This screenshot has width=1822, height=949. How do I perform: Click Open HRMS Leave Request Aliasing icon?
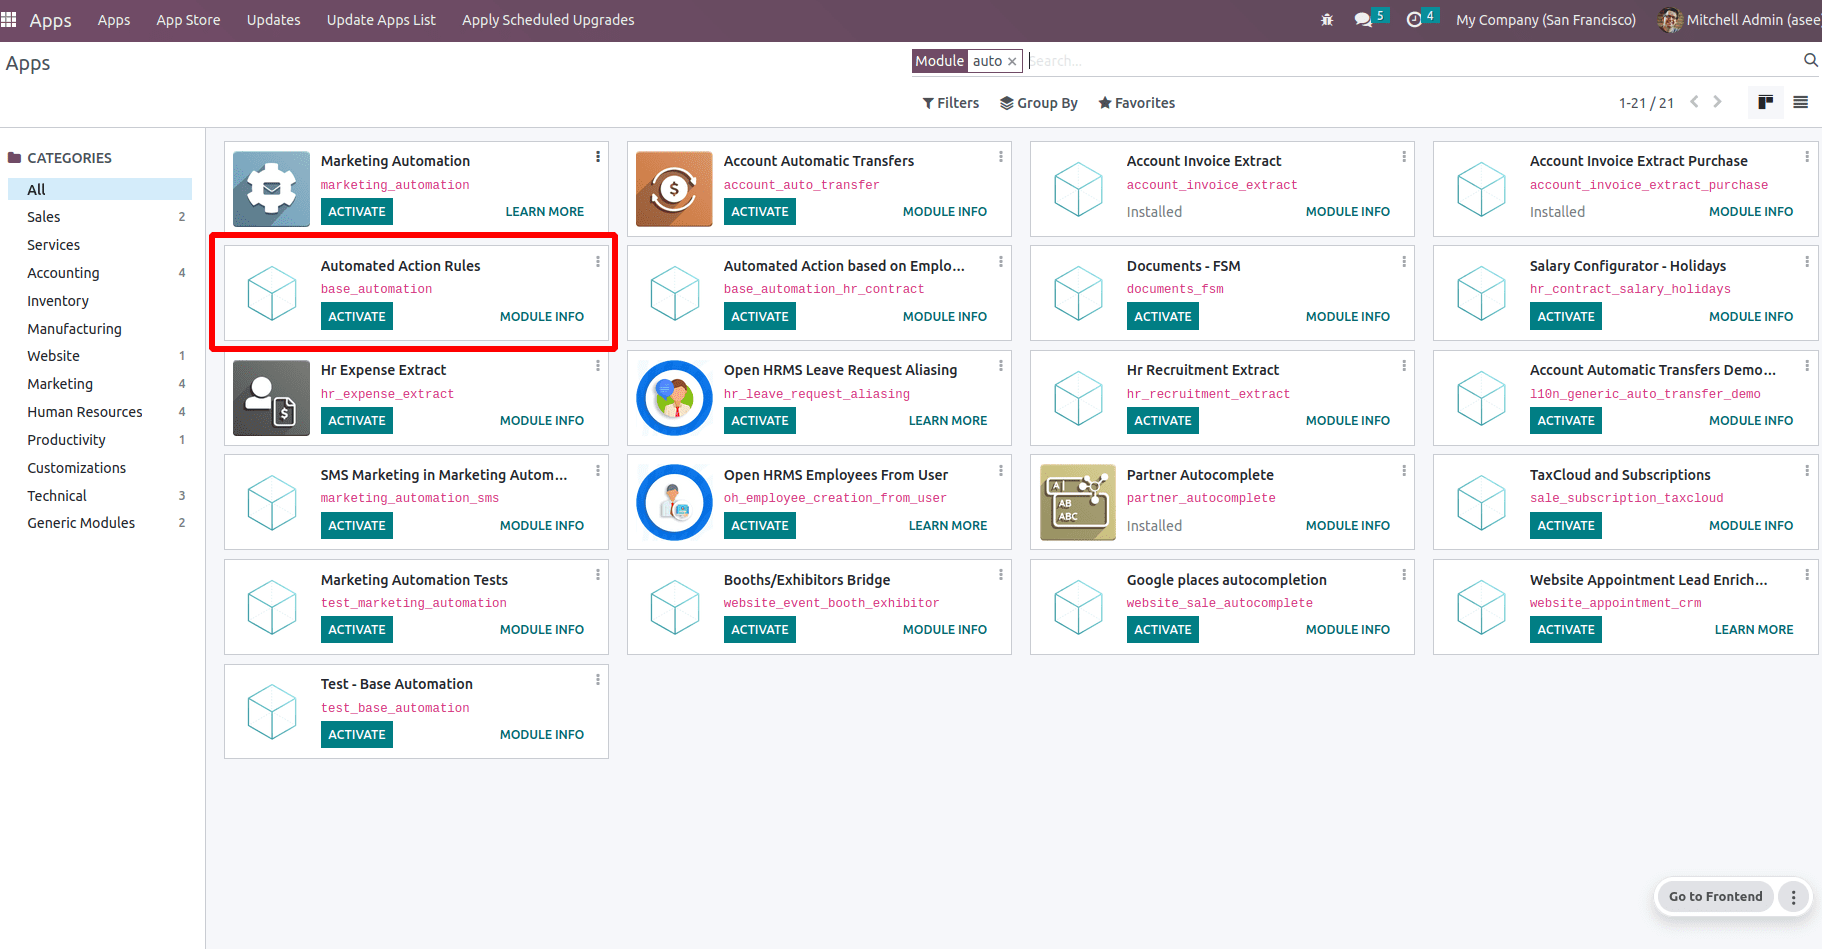674,398
